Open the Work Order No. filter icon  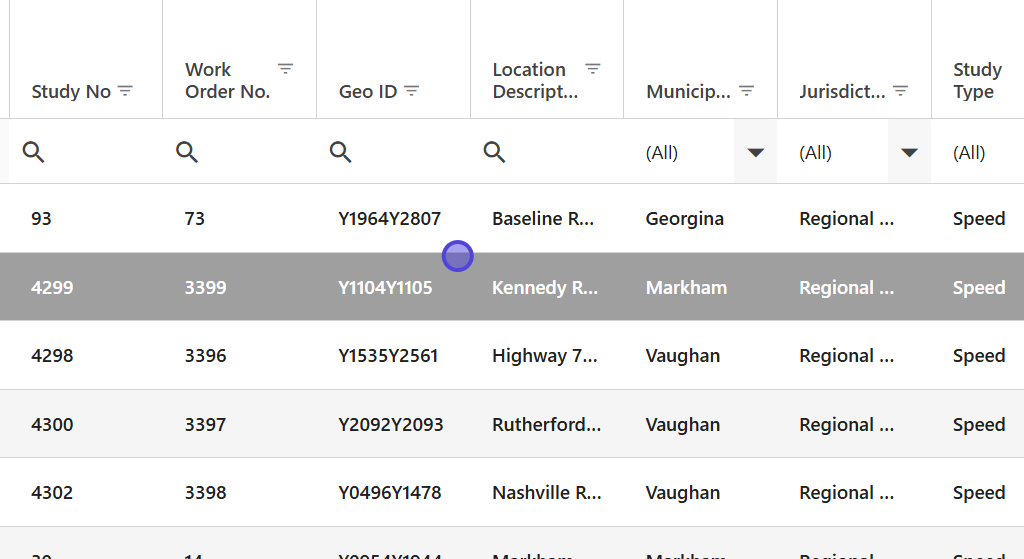286,69
